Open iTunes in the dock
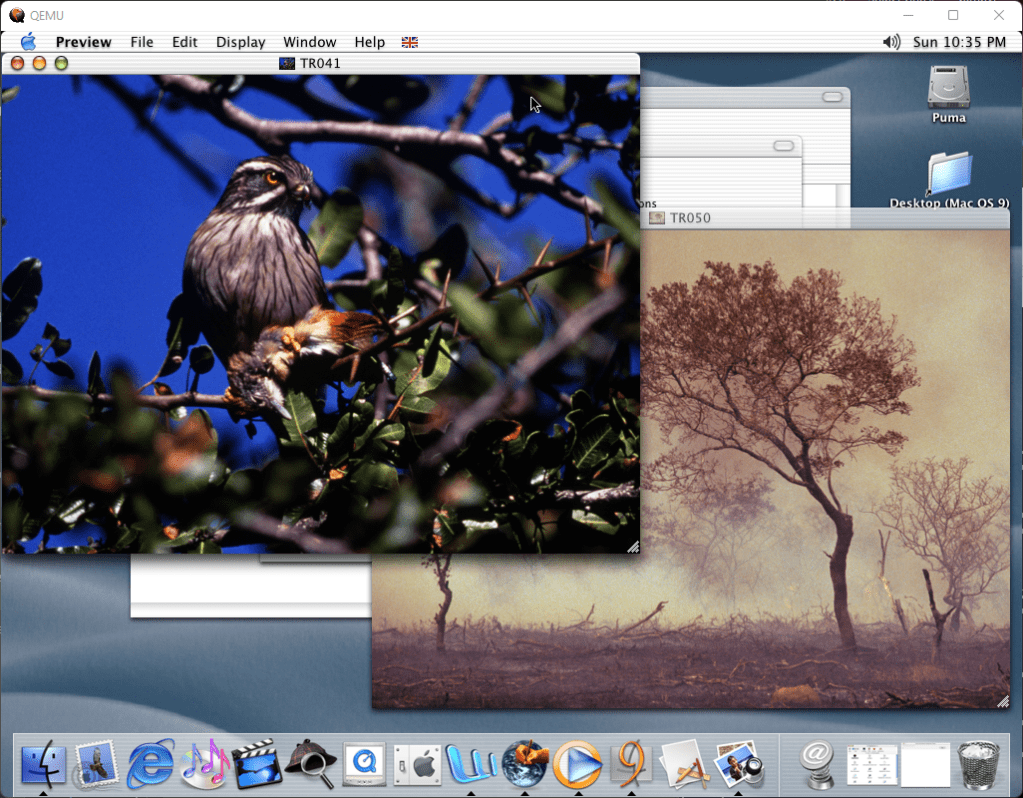1023x798 pixels. pos(204,765)
